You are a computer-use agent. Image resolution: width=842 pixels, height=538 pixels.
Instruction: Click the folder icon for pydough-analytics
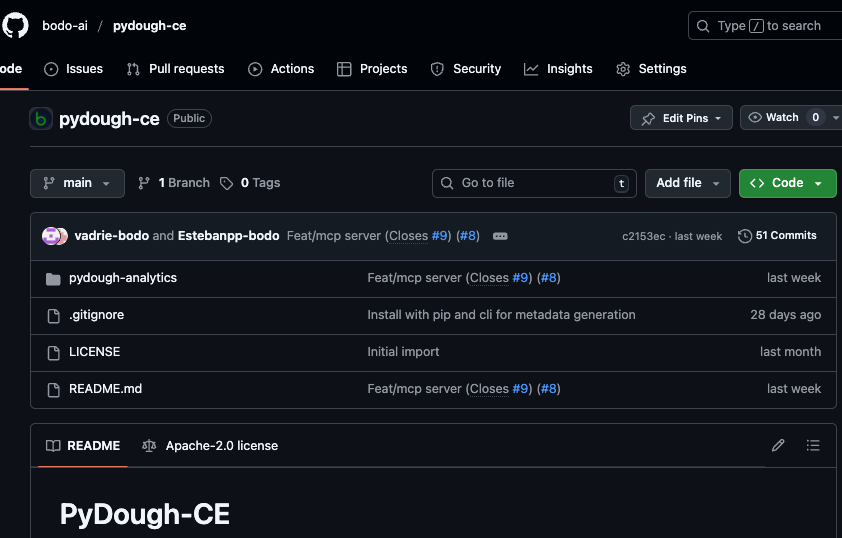click(x=53, y=279)
